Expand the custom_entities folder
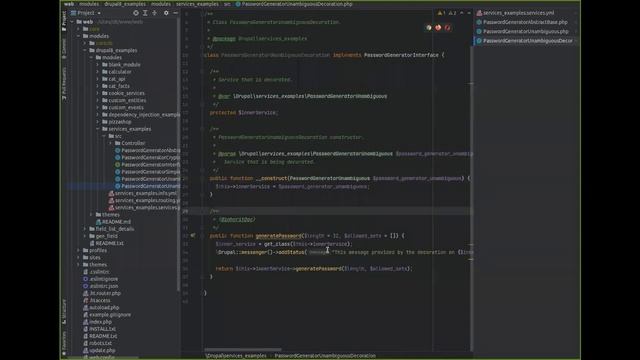640x360 pixels. click(98, 100)
